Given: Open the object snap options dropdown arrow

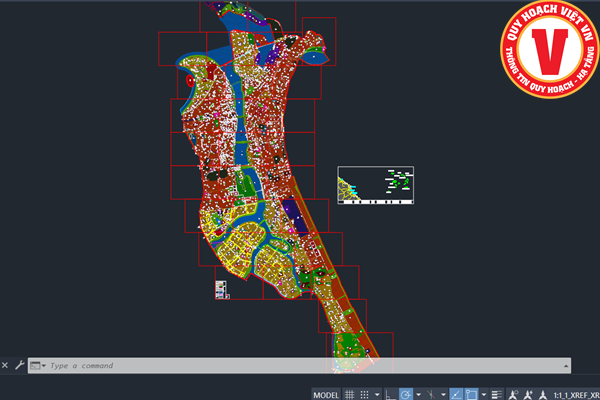Looking at the screenshot, I should [484, 394].
